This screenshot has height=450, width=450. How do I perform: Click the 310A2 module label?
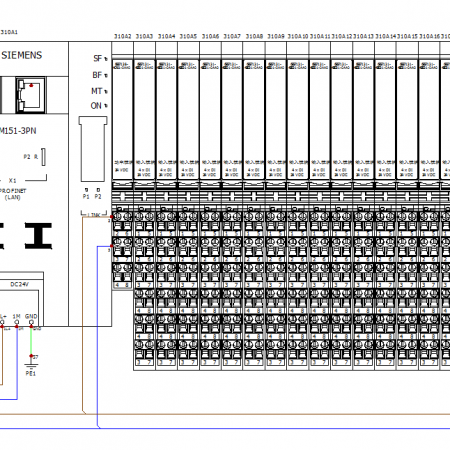pos(123,36)
